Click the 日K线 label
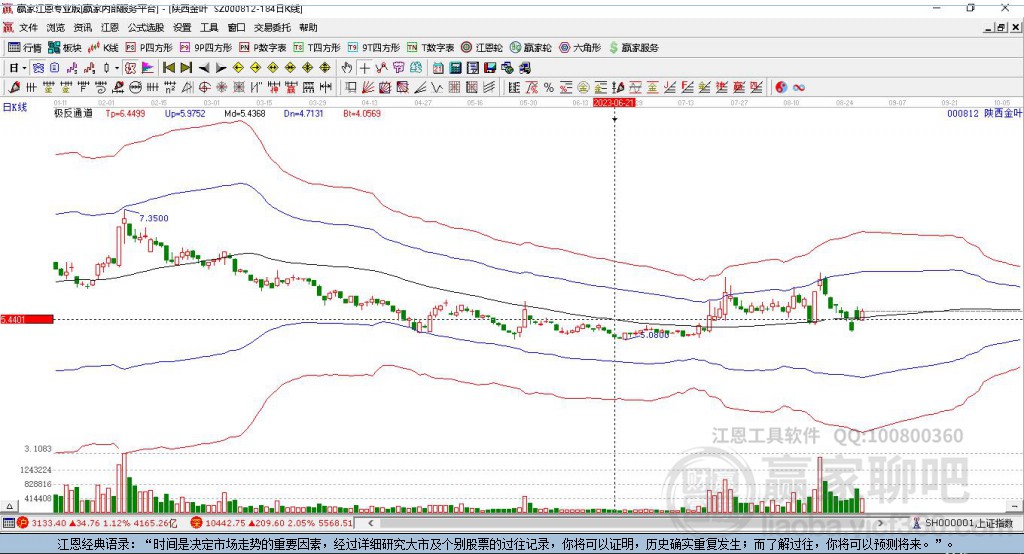1024x554 pixels. tap(14, 107)
